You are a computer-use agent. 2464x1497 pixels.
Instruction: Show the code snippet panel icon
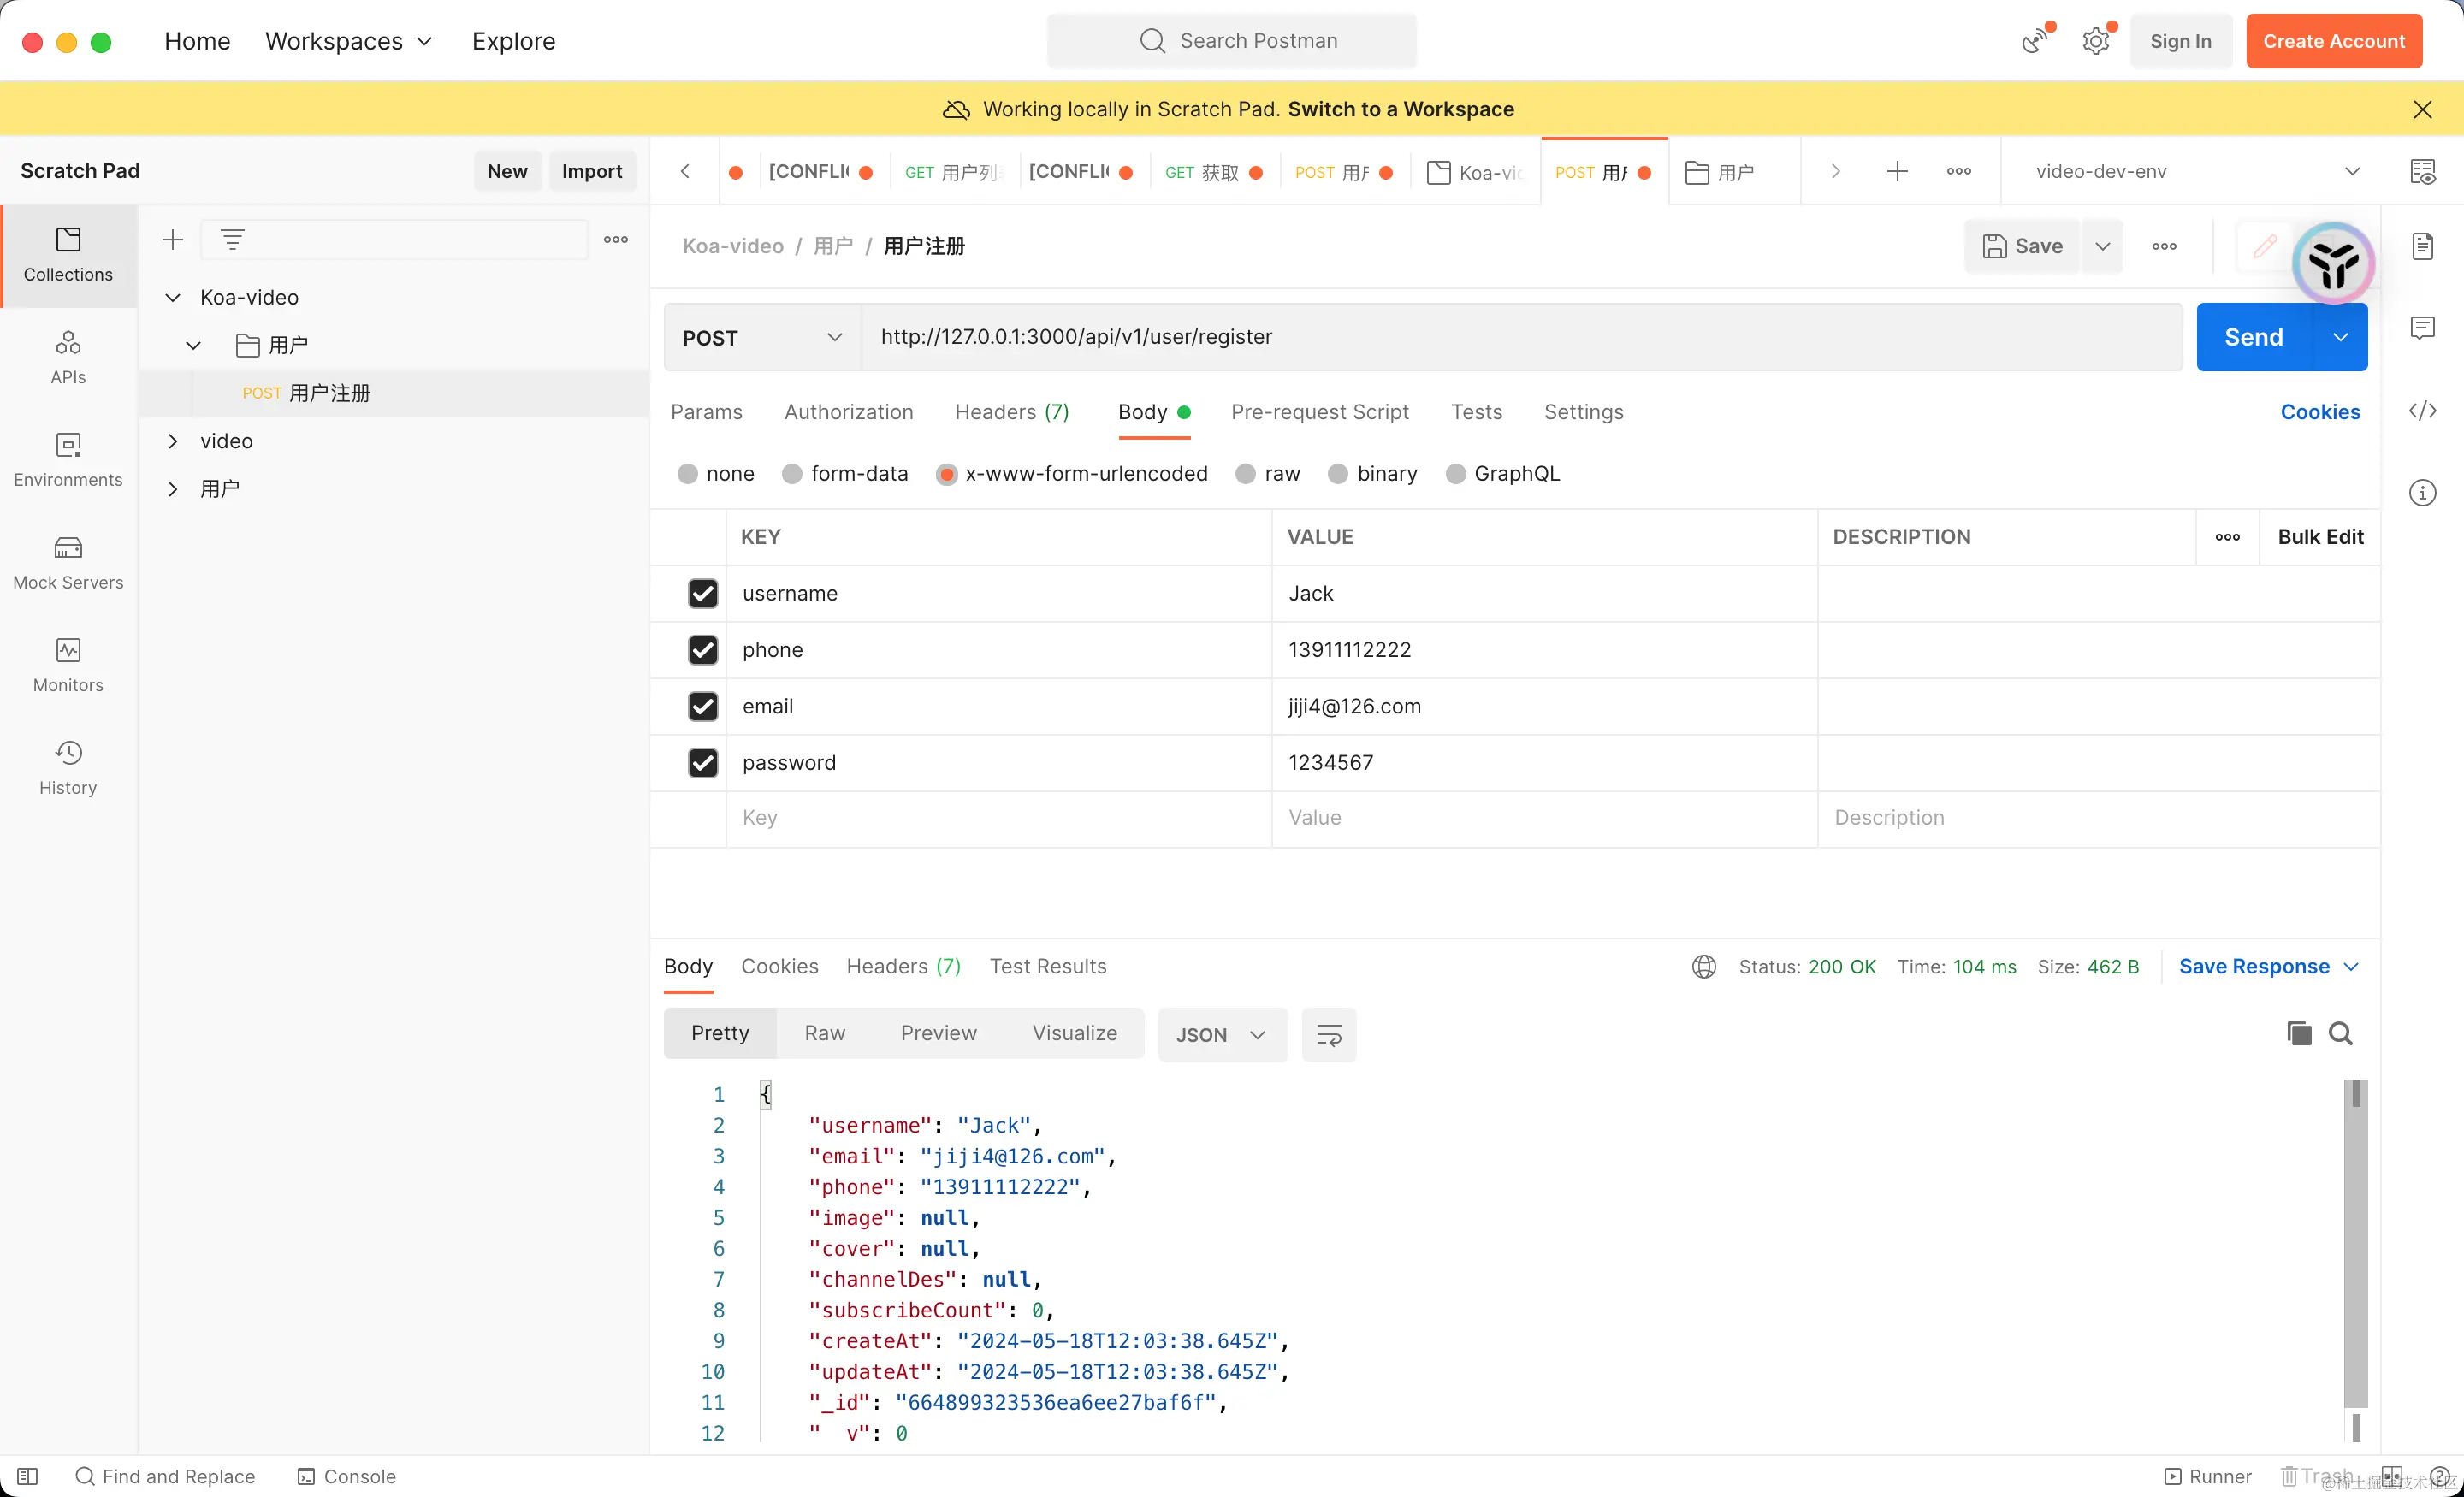pyautogui.click(x=2421, y=411)
